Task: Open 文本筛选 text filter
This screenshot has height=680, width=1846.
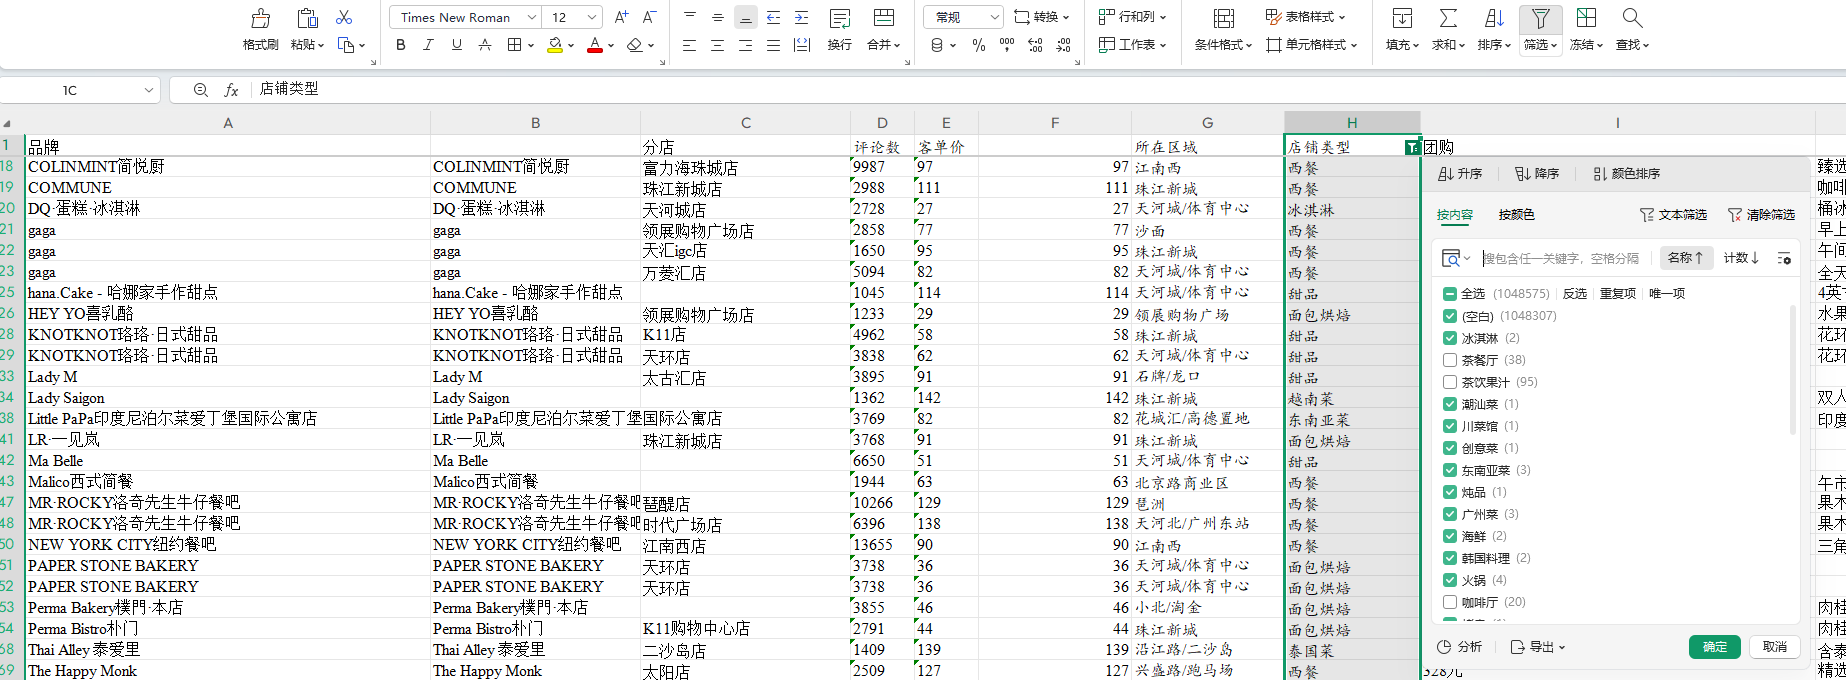Action: point(1673,215)
